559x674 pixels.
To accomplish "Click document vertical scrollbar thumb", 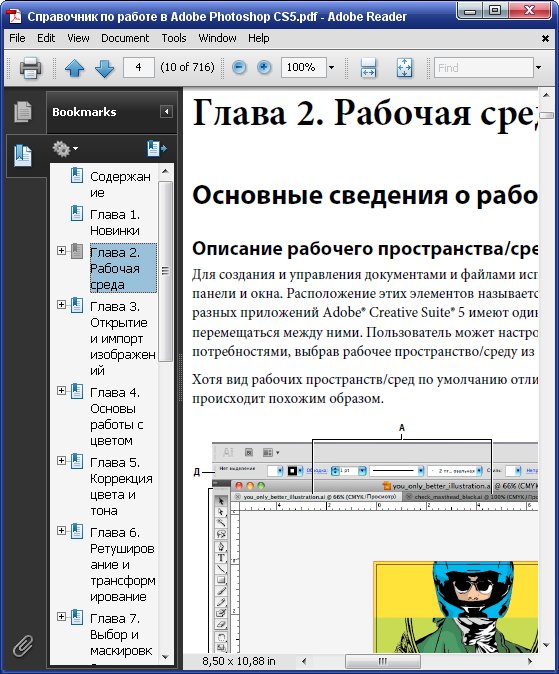I will pyautogui.click(x=547, y=115).
